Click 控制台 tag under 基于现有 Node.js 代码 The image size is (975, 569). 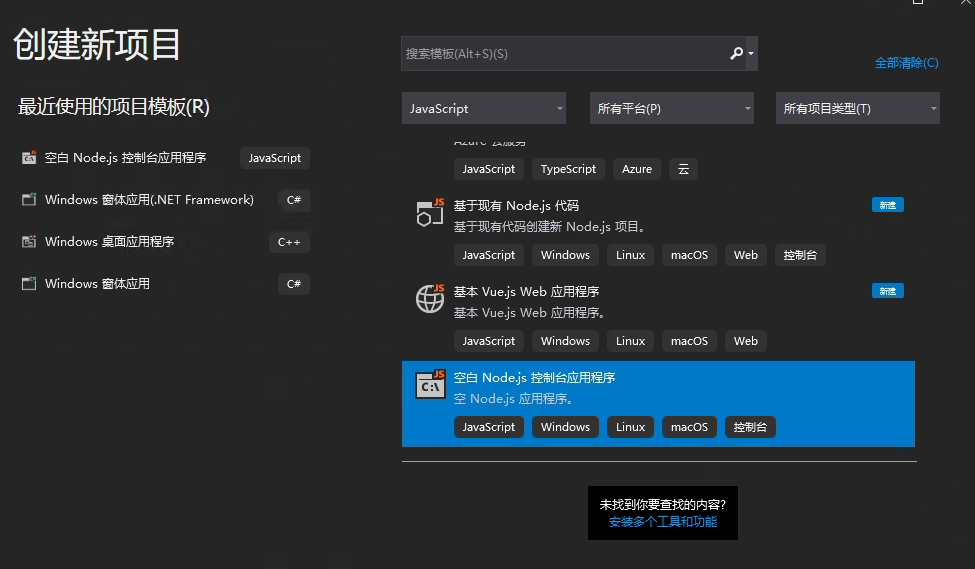click(x=800, y=255)
